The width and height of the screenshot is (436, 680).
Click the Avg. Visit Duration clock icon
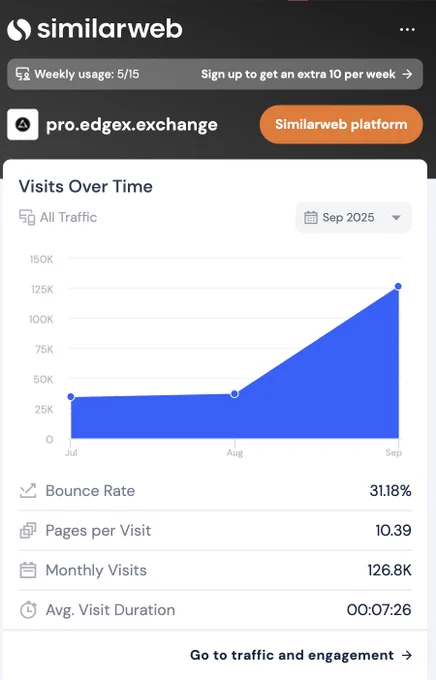click(28, 610)
